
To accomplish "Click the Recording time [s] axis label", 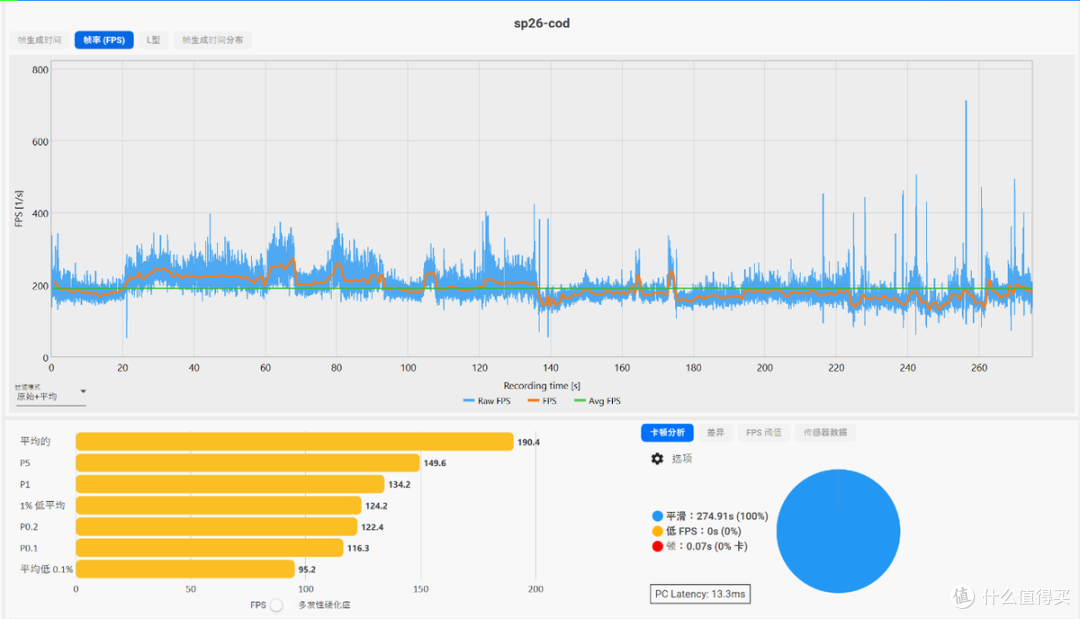I will coord(541,386).
